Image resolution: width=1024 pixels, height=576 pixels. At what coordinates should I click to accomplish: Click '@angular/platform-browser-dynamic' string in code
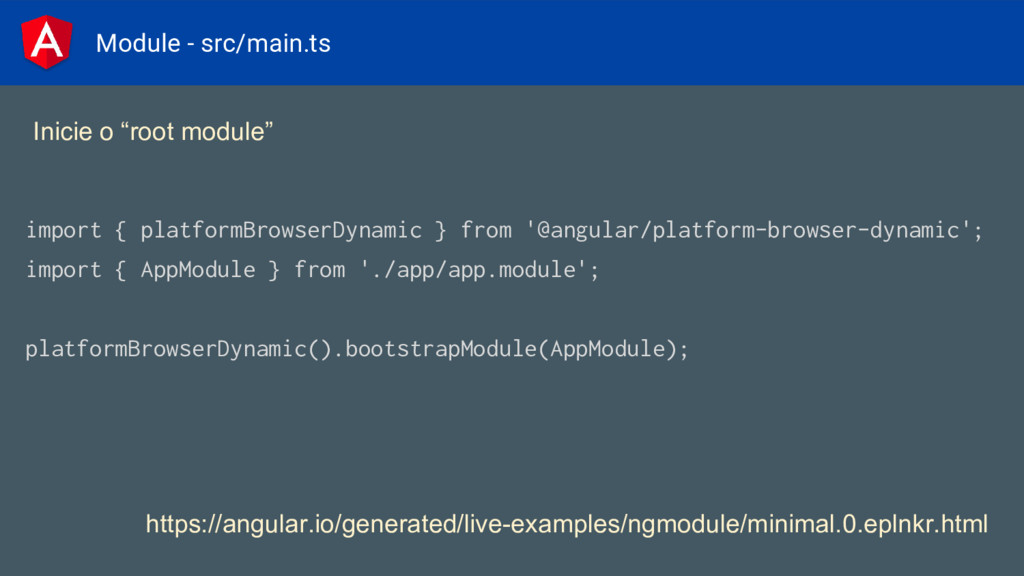pos(748,231)
